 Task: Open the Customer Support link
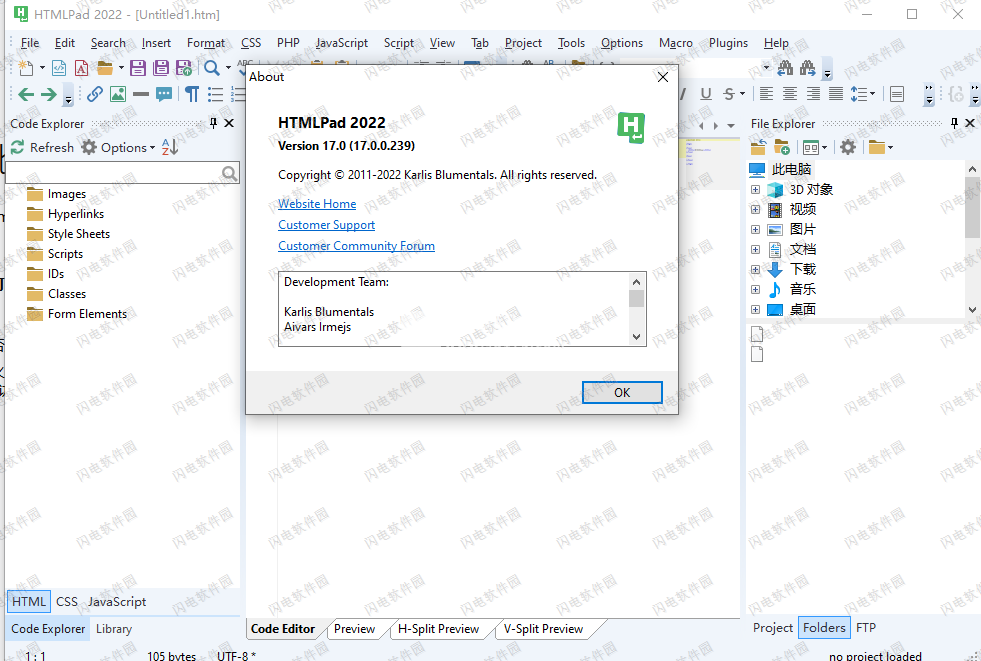(327, 225)
